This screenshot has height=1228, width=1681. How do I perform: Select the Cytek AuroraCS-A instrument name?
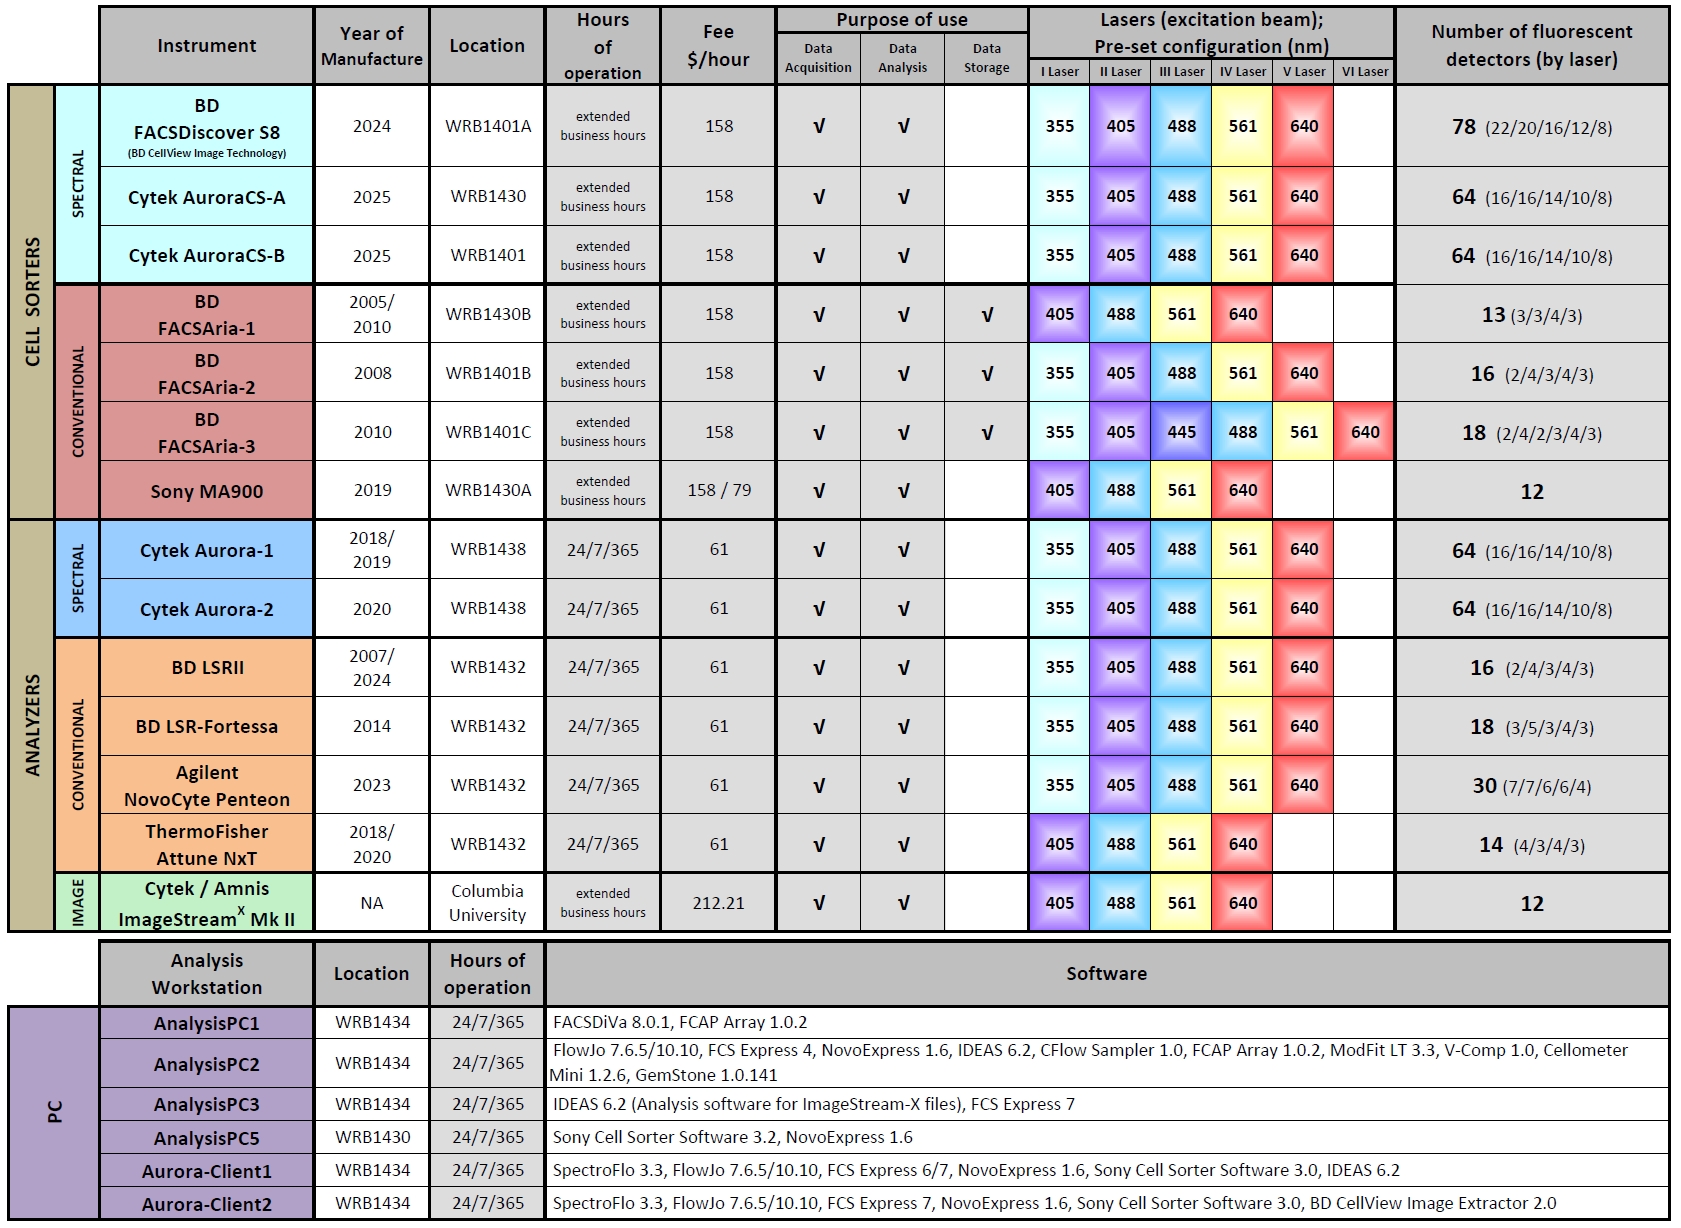[x=206, y=197]
